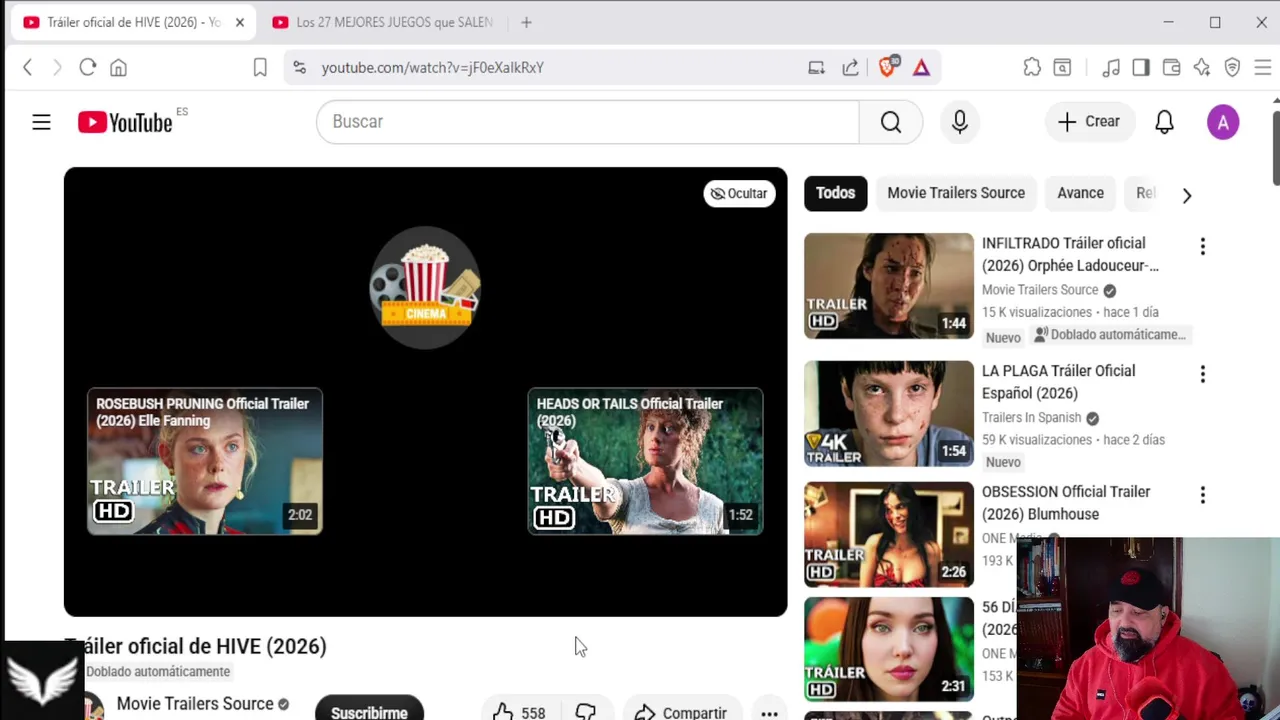1280x720 pixels.
Task: Open the YouTube hamburger guide menu
Action: pyautogui.click(x=41, y=122)
